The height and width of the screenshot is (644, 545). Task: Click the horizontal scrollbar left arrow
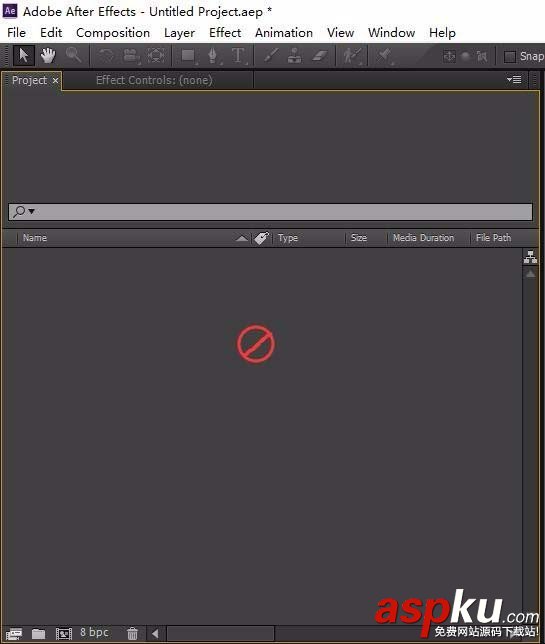155,634
